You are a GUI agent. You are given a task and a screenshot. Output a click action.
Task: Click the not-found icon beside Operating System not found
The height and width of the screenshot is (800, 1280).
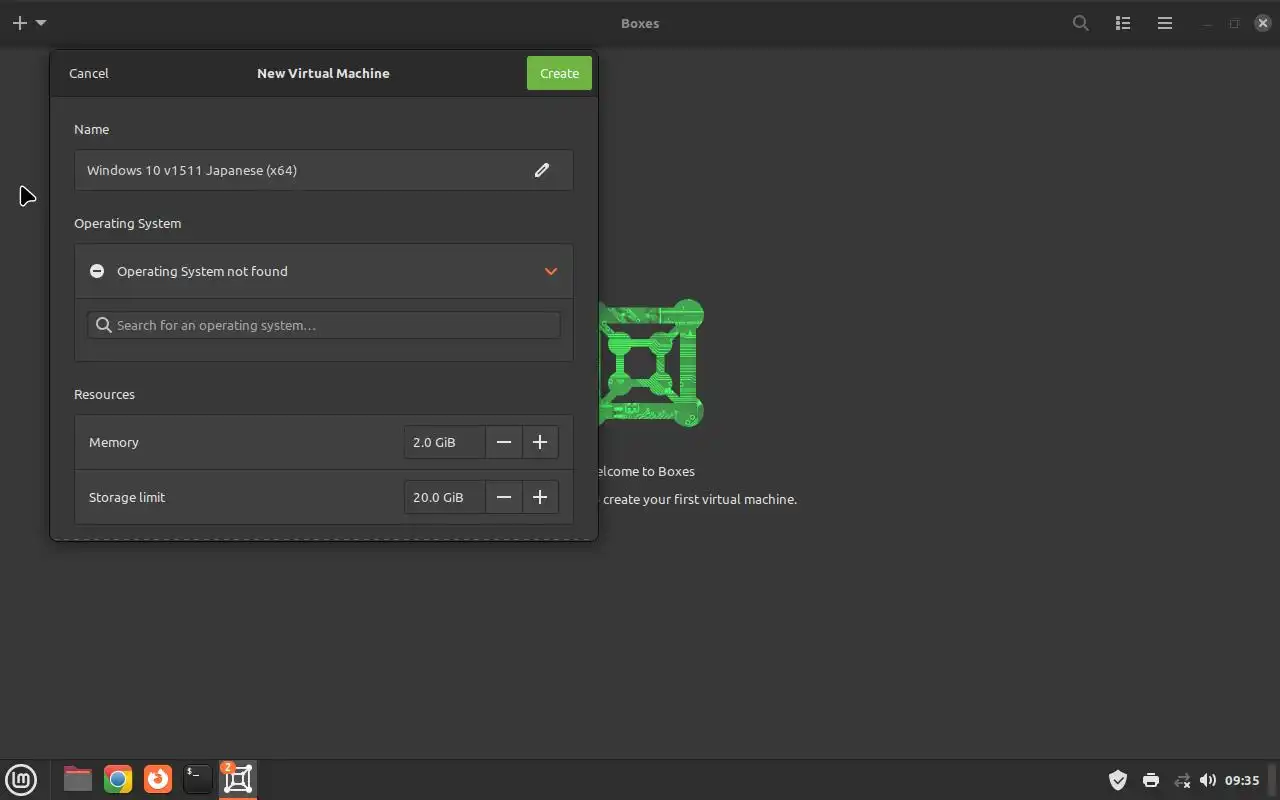pyautogui.click(x=97, y=271)
